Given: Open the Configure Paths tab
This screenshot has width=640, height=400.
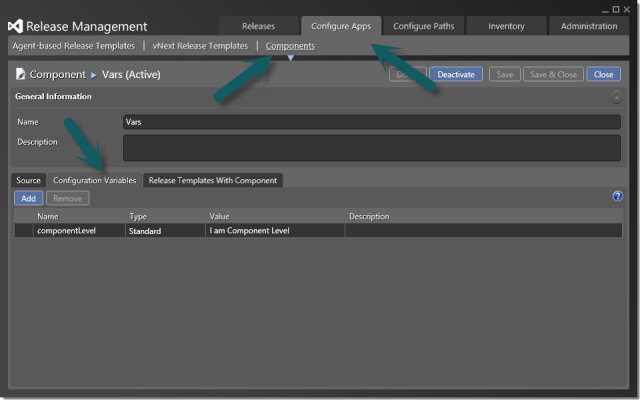Looking at the screenshot, I should (x=424, y=26).
